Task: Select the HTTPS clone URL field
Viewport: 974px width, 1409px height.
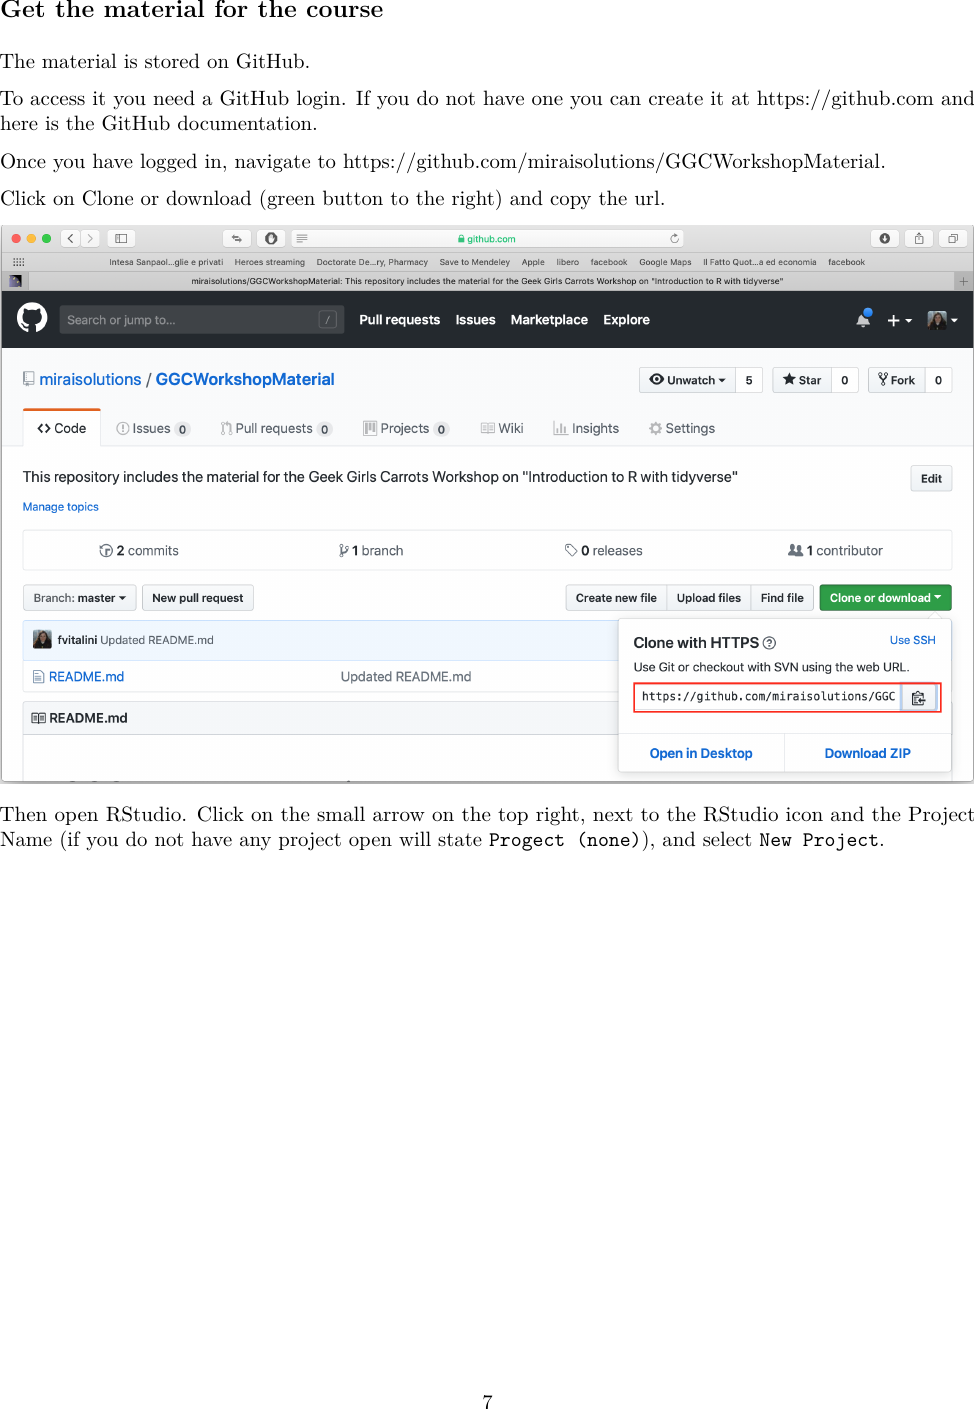Action: [x=768, y=697]
